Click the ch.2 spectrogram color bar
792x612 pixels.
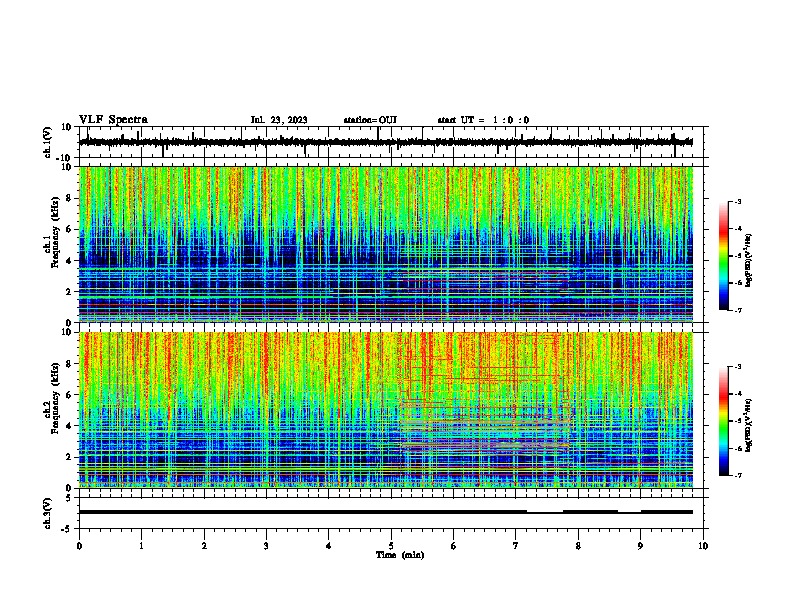724,421
